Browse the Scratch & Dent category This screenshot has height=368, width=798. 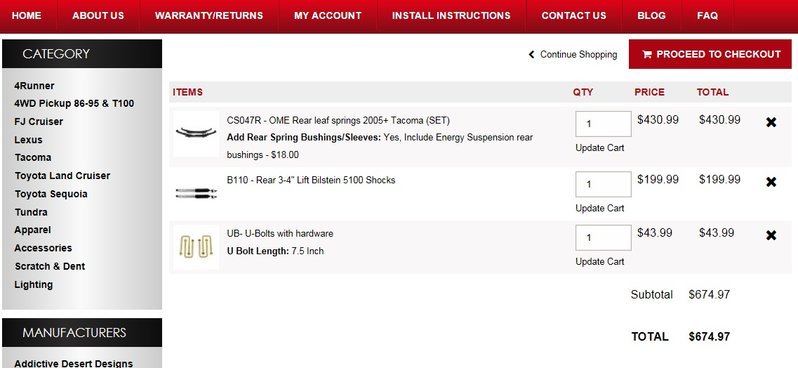point(50,266)
